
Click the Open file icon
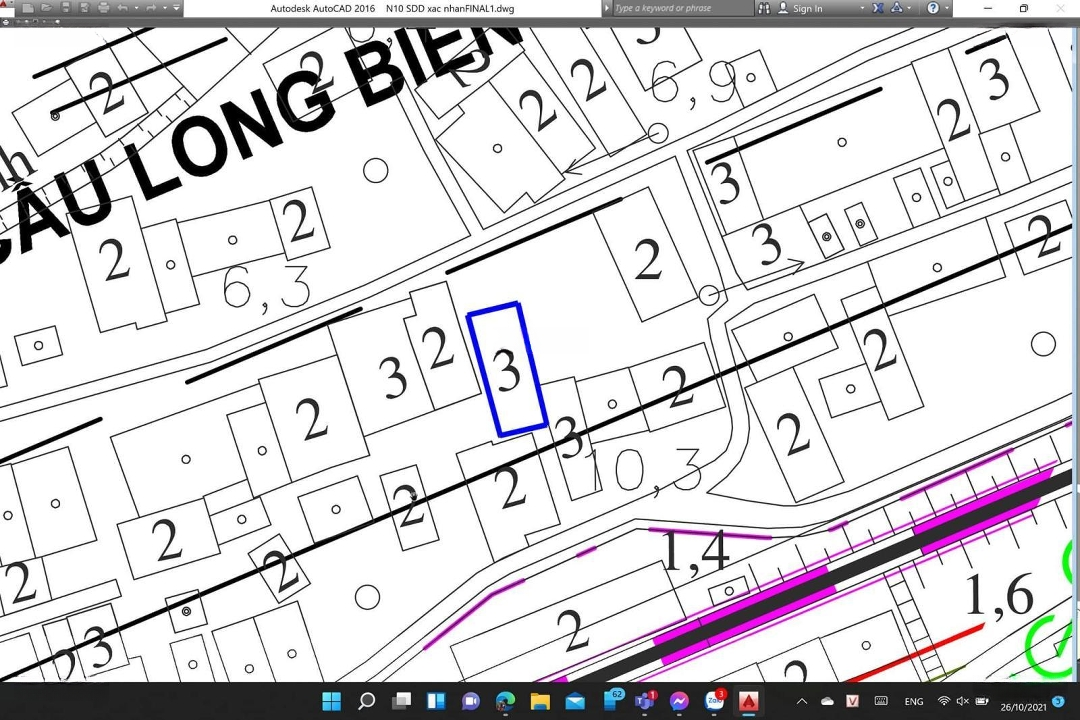coord(46,8)
